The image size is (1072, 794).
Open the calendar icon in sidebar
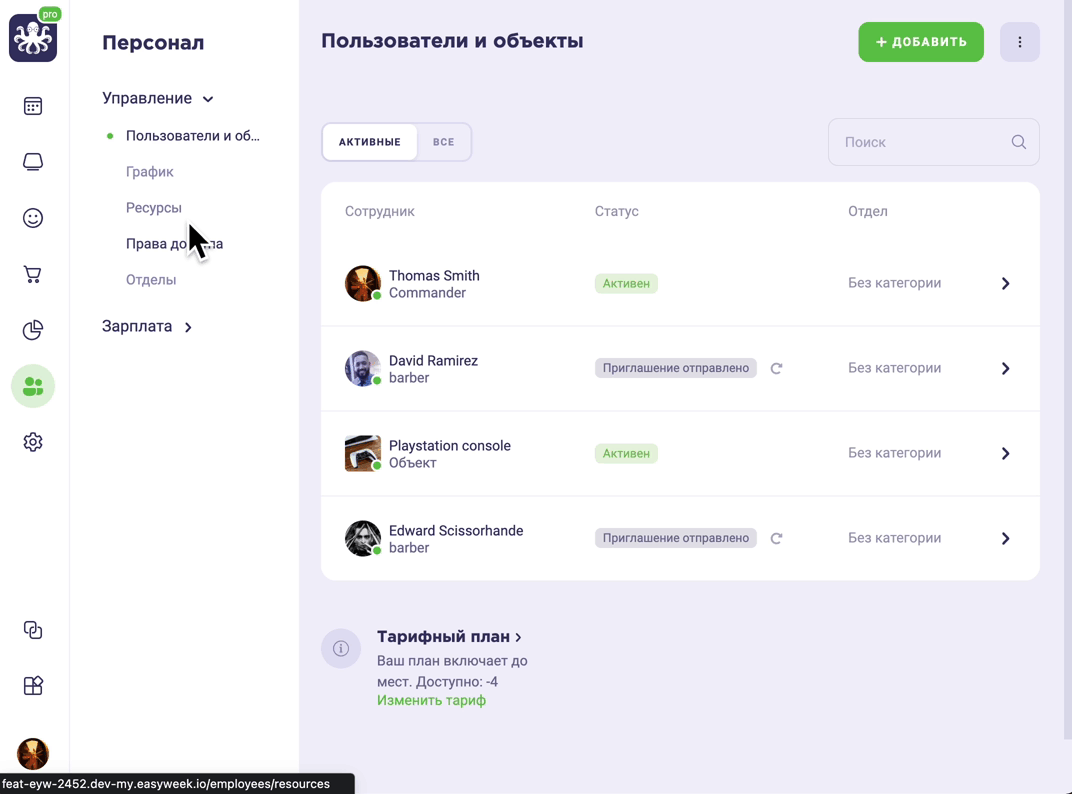(33, 106)
